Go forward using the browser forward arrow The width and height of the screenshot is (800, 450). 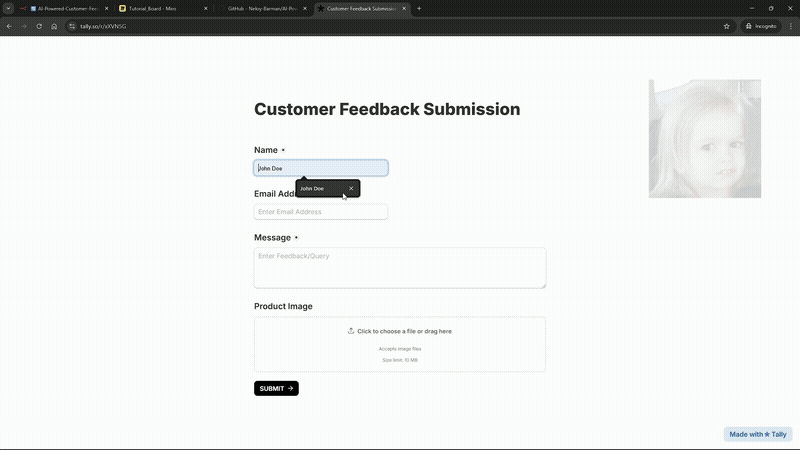24,26
